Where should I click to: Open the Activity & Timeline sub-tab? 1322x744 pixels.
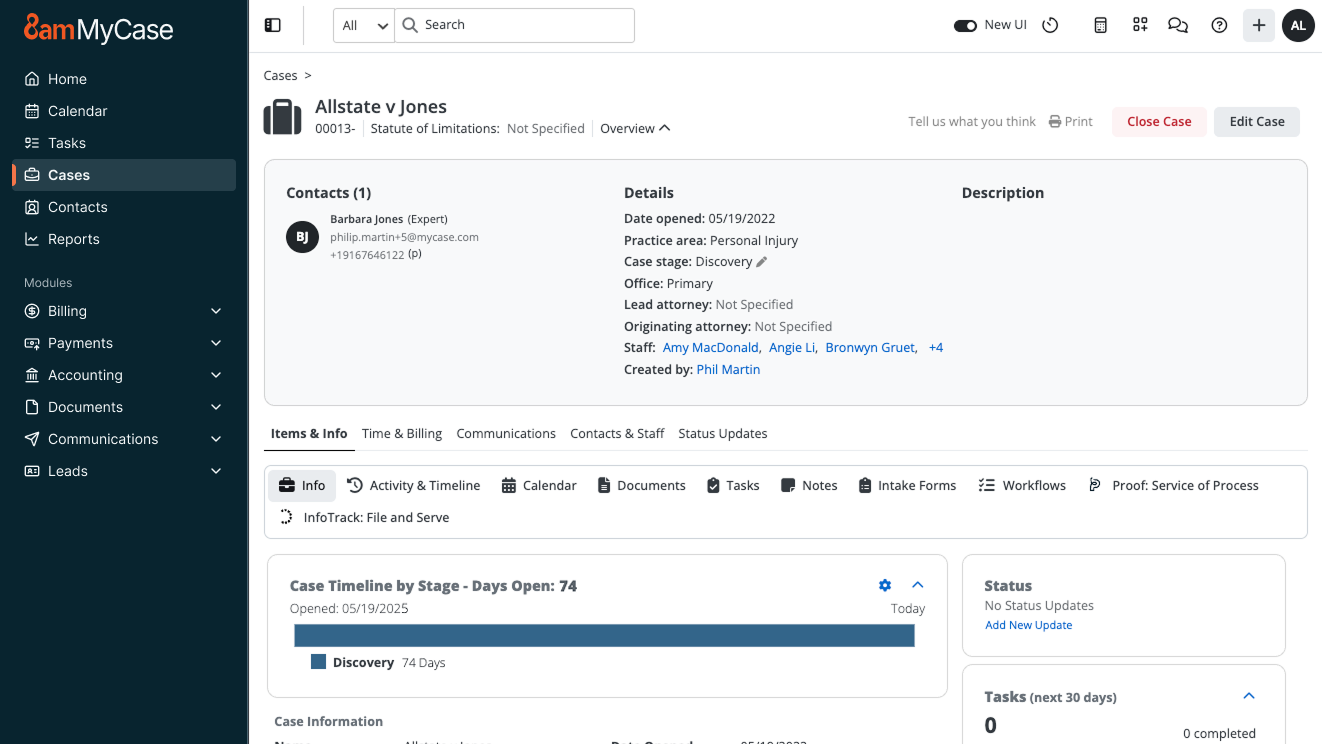tap(414, 485)
